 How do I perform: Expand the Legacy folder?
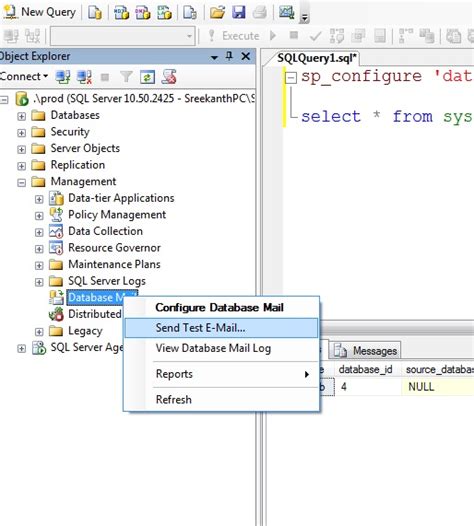39,332
